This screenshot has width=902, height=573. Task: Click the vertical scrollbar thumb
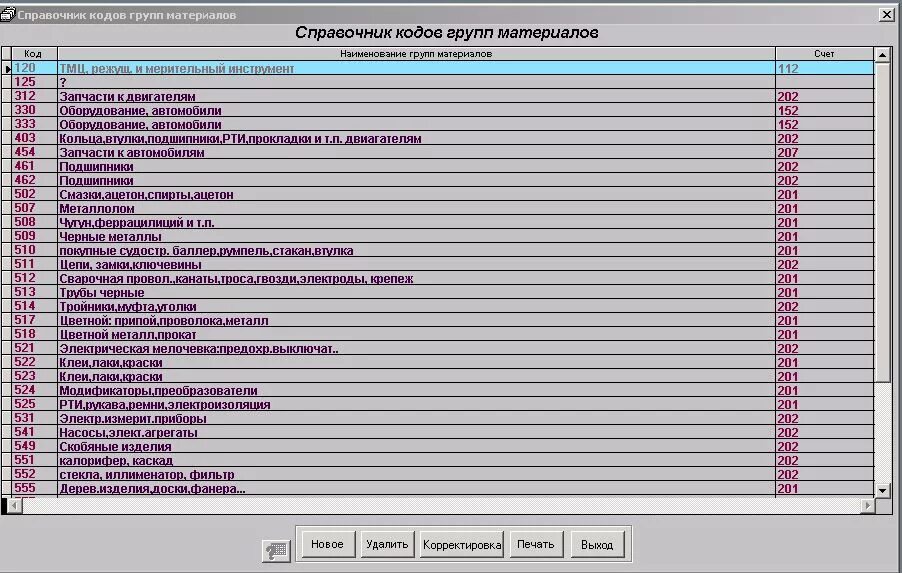pyautogui.click(x=882, y=221)
